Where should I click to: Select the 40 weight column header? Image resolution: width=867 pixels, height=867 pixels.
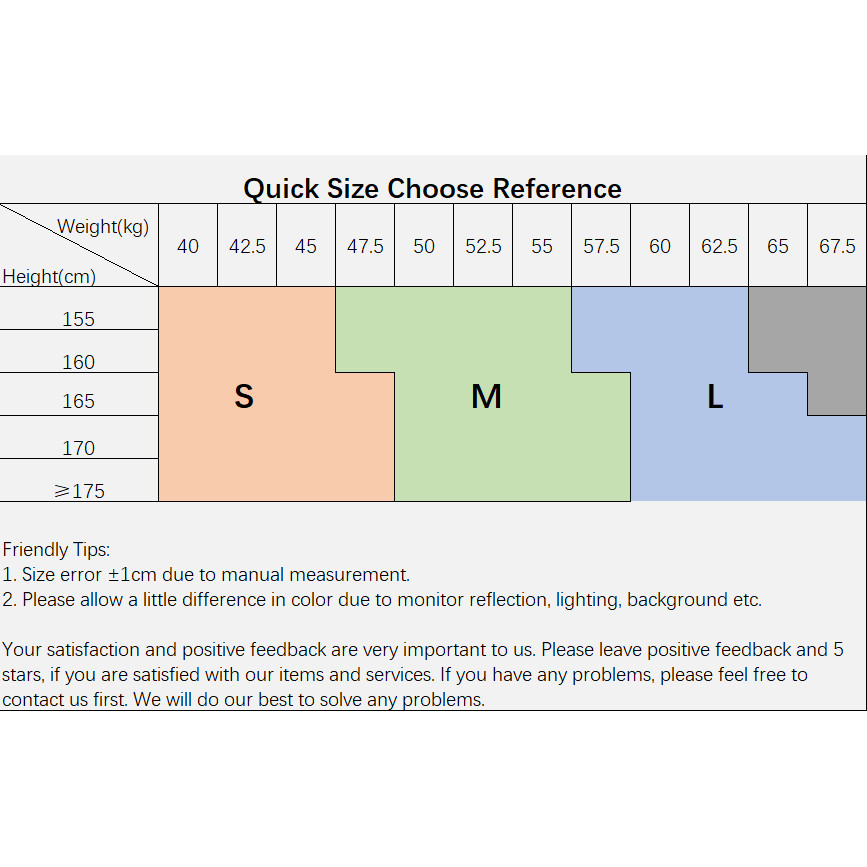pyautogui.click(x=188, y=246)
